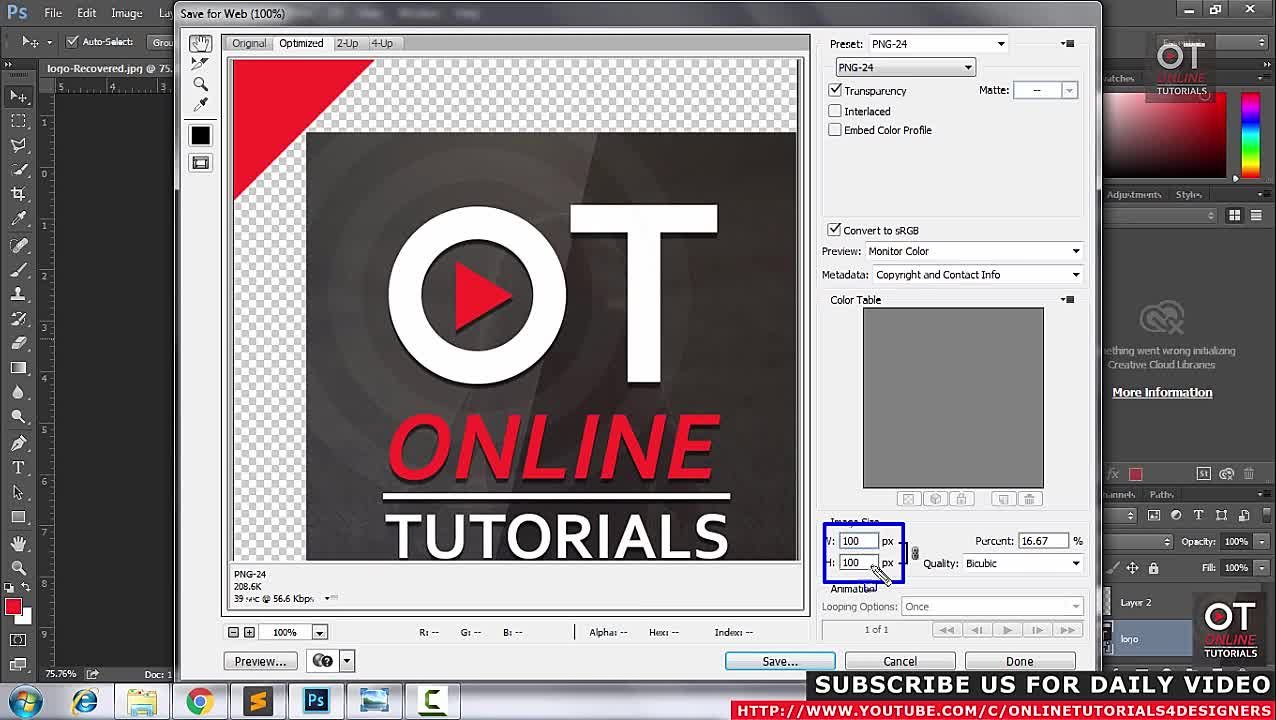The image size is (1276, 720).
Task: Click red foreground color swatch
Action: tap(13, 607)
